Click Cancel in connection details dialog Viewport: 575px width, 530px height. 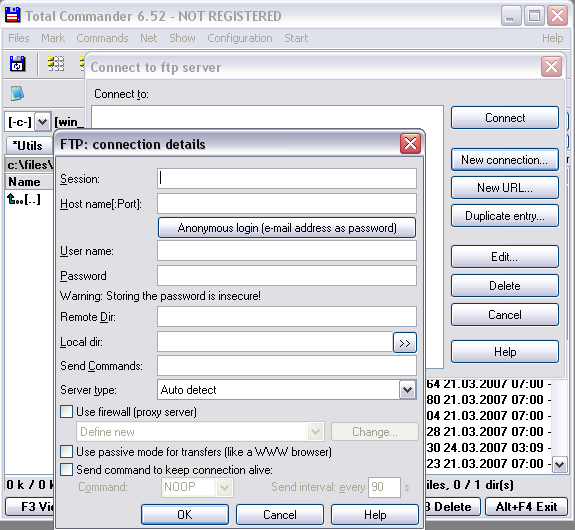280,514
